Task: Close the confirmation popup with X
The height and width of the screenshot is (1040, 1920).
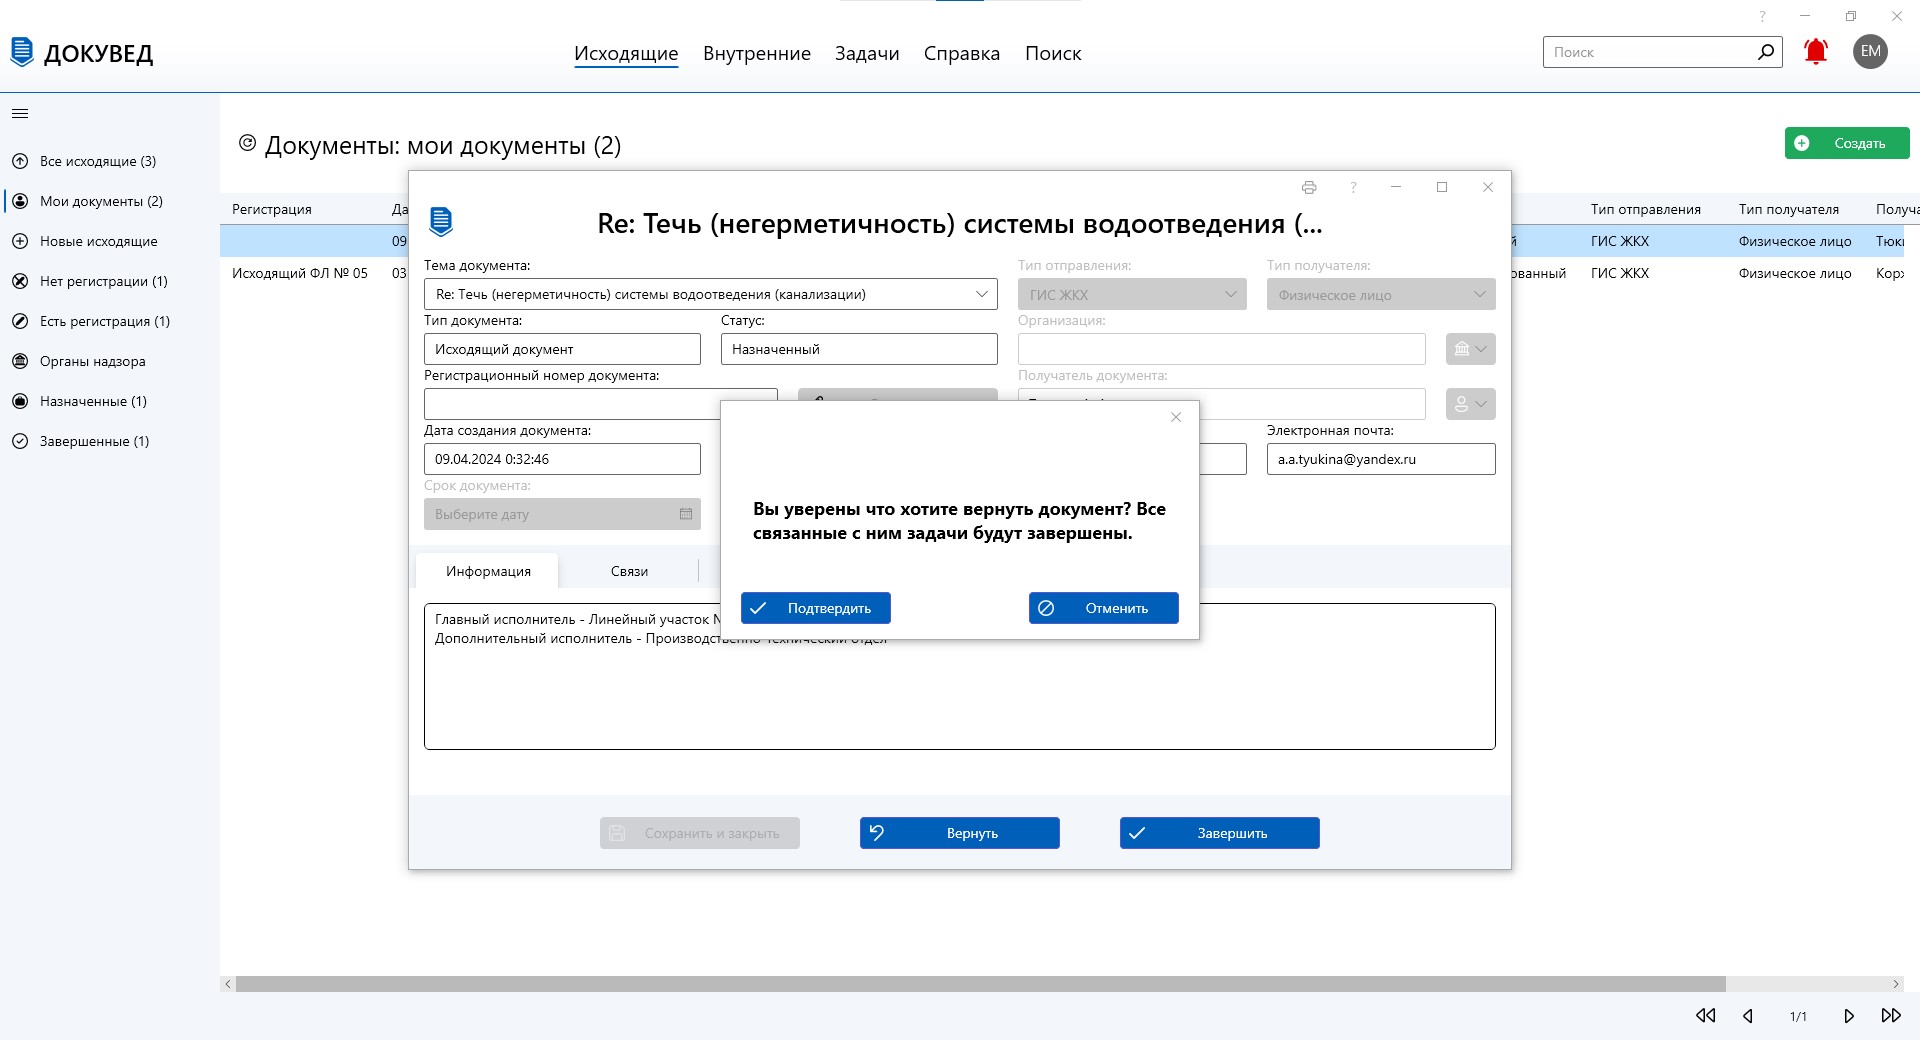Action: pyautogui.click(x=1176, y=417)
